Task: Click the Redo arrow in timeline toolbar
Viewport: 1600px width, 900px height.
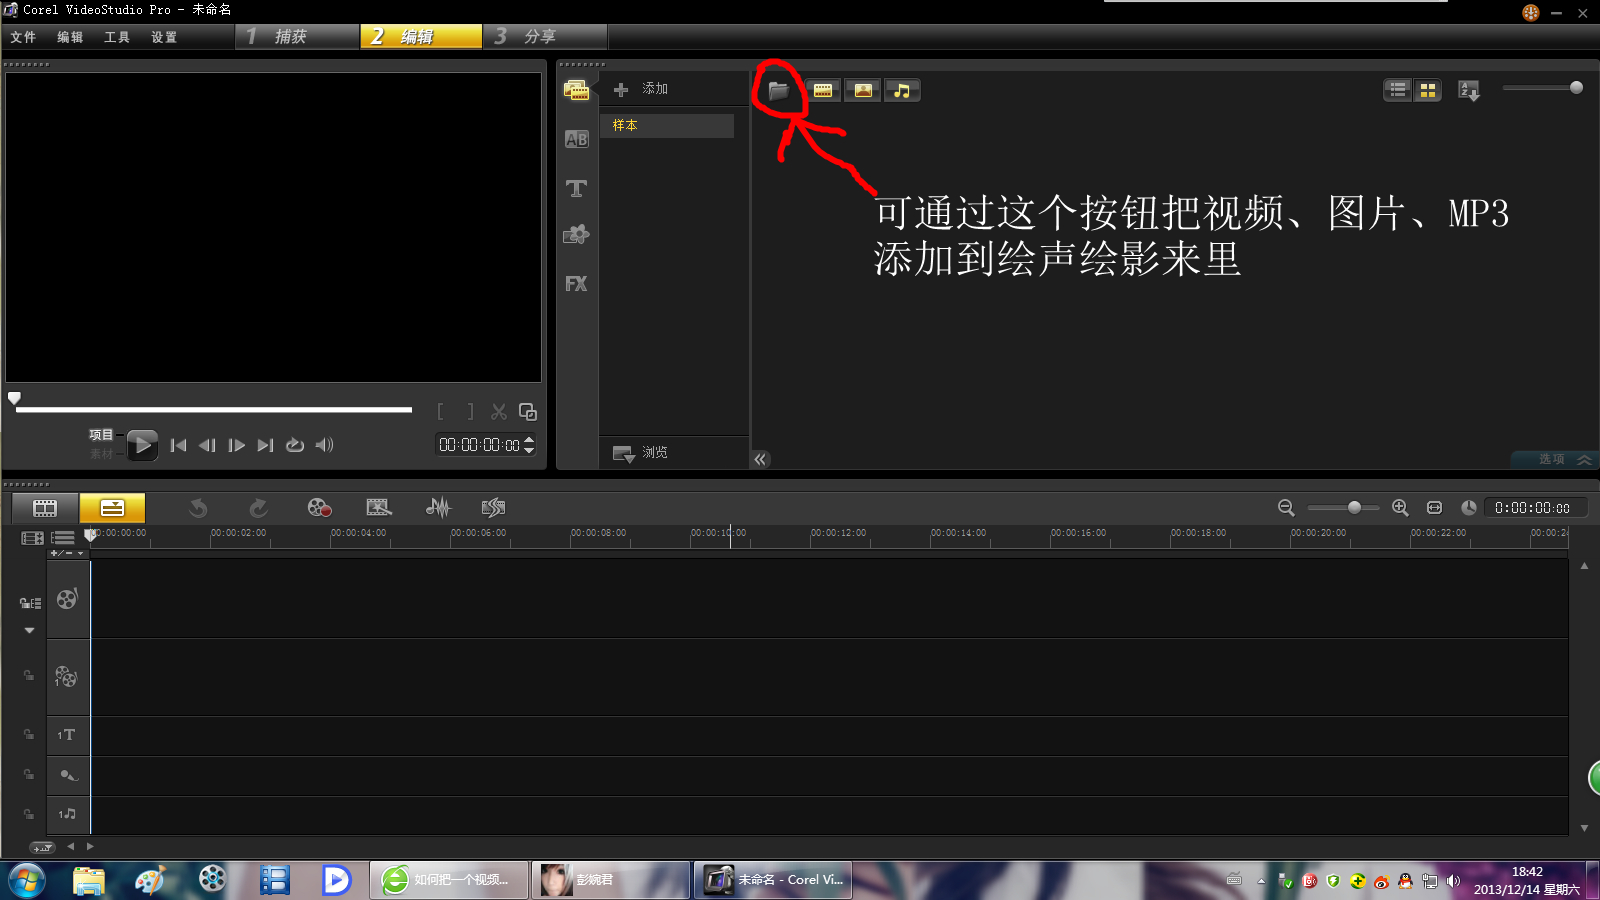Action: (x=258, y=508)
